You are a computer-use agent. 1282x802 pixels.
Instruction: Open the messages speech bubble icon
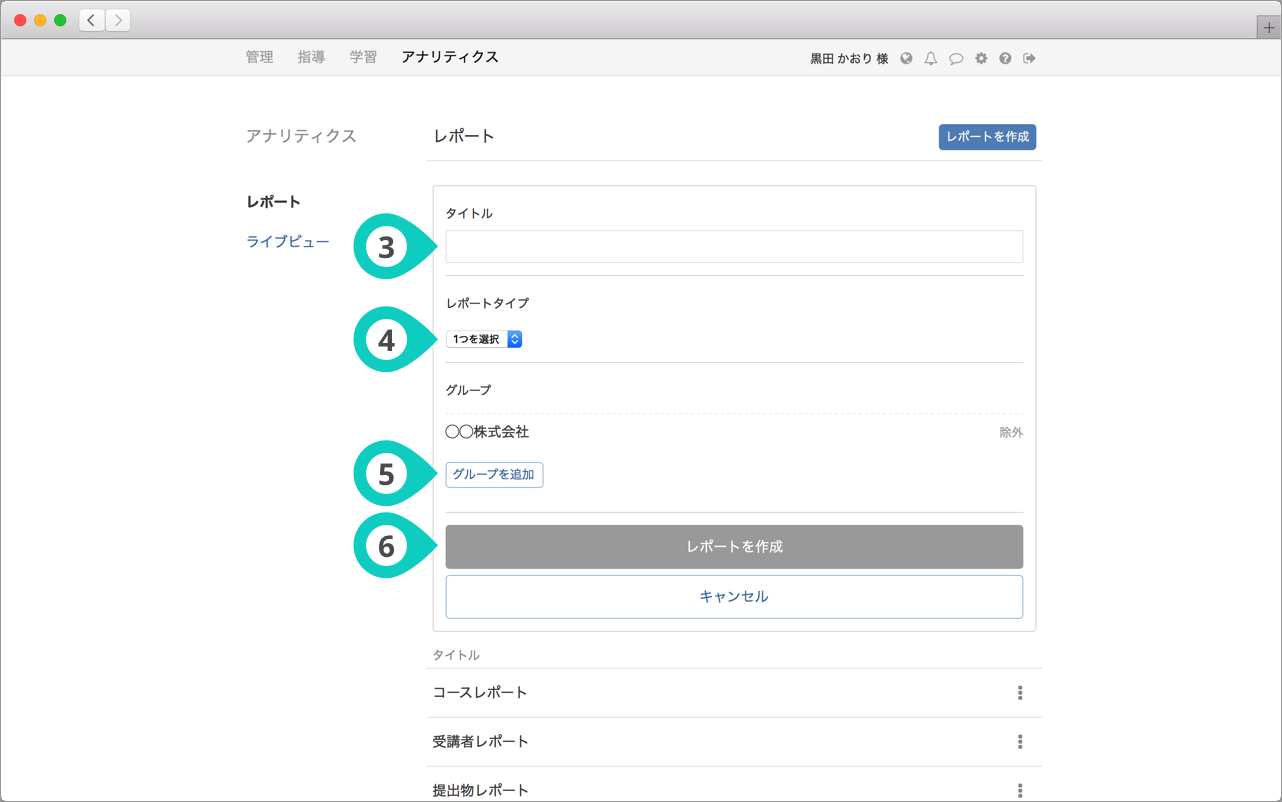[x=956, y=58]
